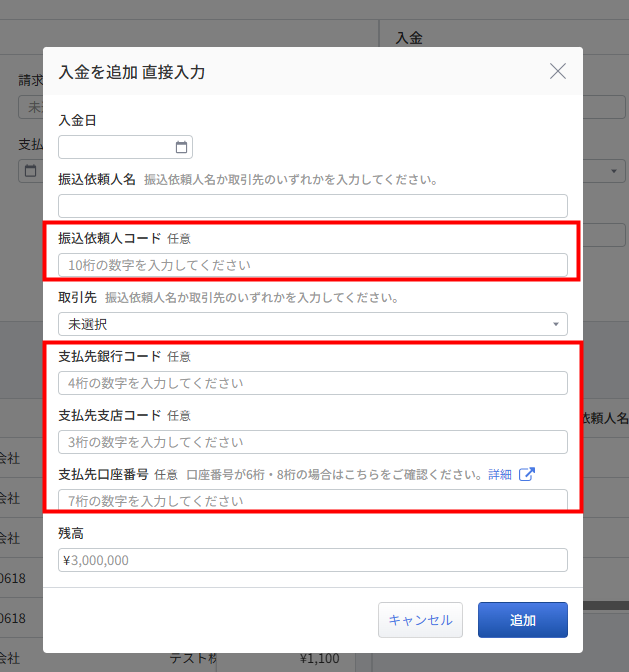This screenshot has height=672, width=629.
Task: Open background dropdown arrow at right panel
Action: tap(612, 171)
